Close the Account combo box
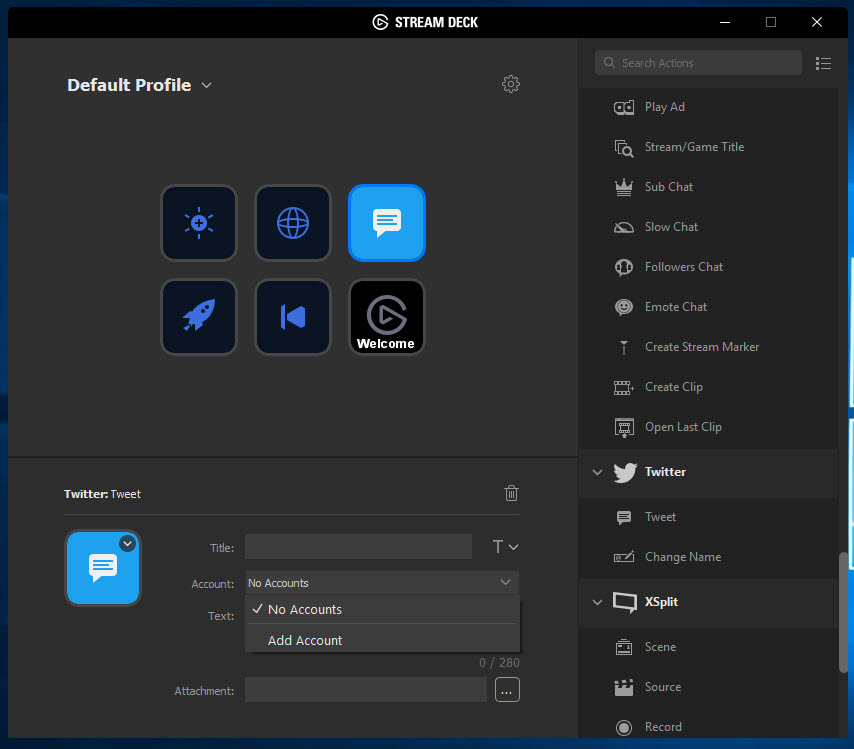The width and height of the screenshot is (854, 749). 382,583
